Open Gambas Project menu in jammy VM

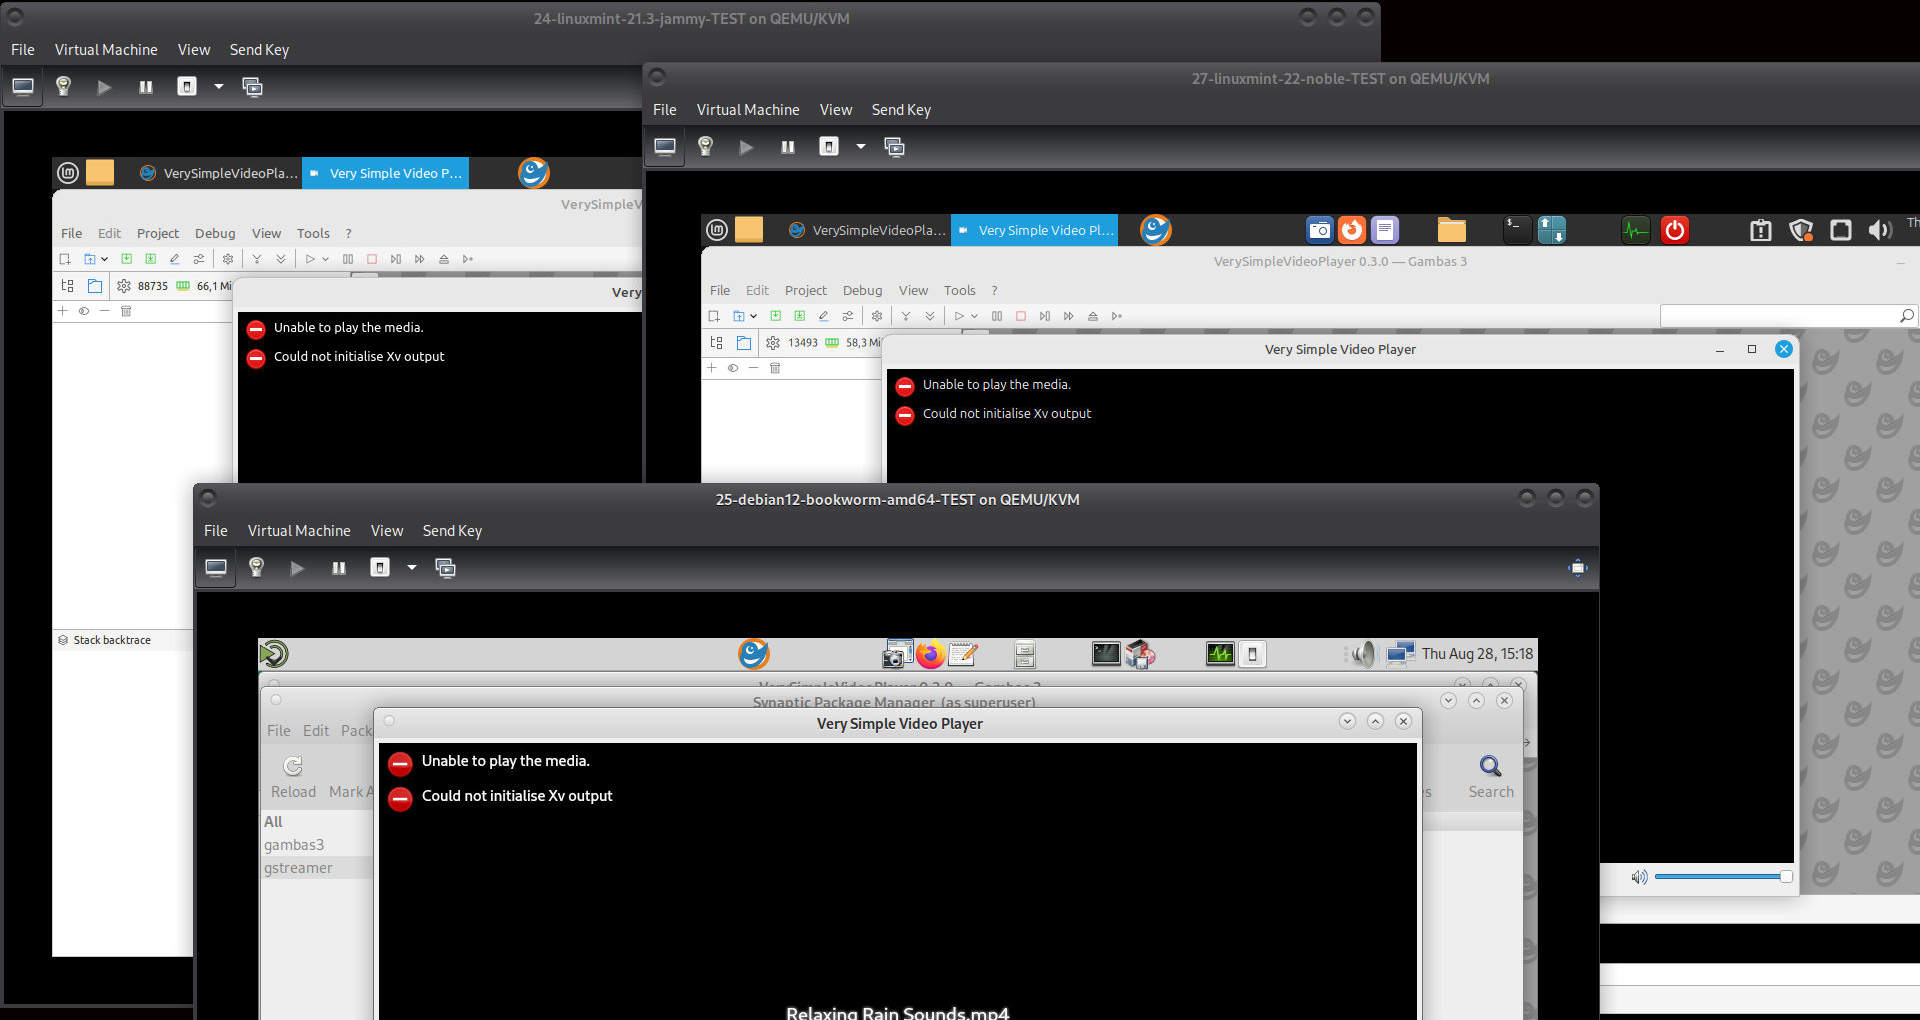pos(158,234)
